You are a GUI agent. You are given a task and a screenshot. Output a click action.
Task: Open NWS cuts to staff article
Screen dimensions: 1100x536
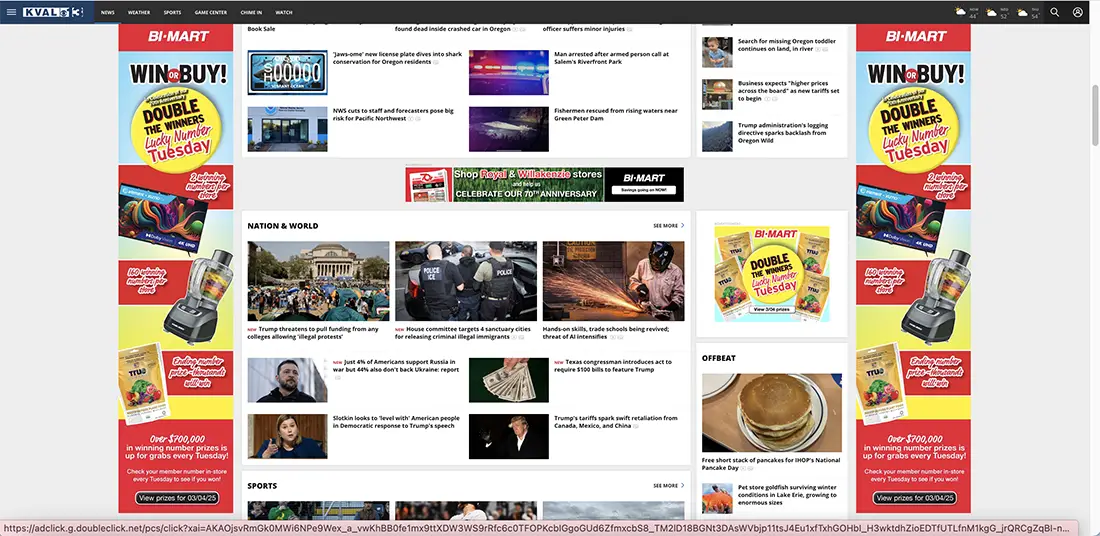point(393,114)
